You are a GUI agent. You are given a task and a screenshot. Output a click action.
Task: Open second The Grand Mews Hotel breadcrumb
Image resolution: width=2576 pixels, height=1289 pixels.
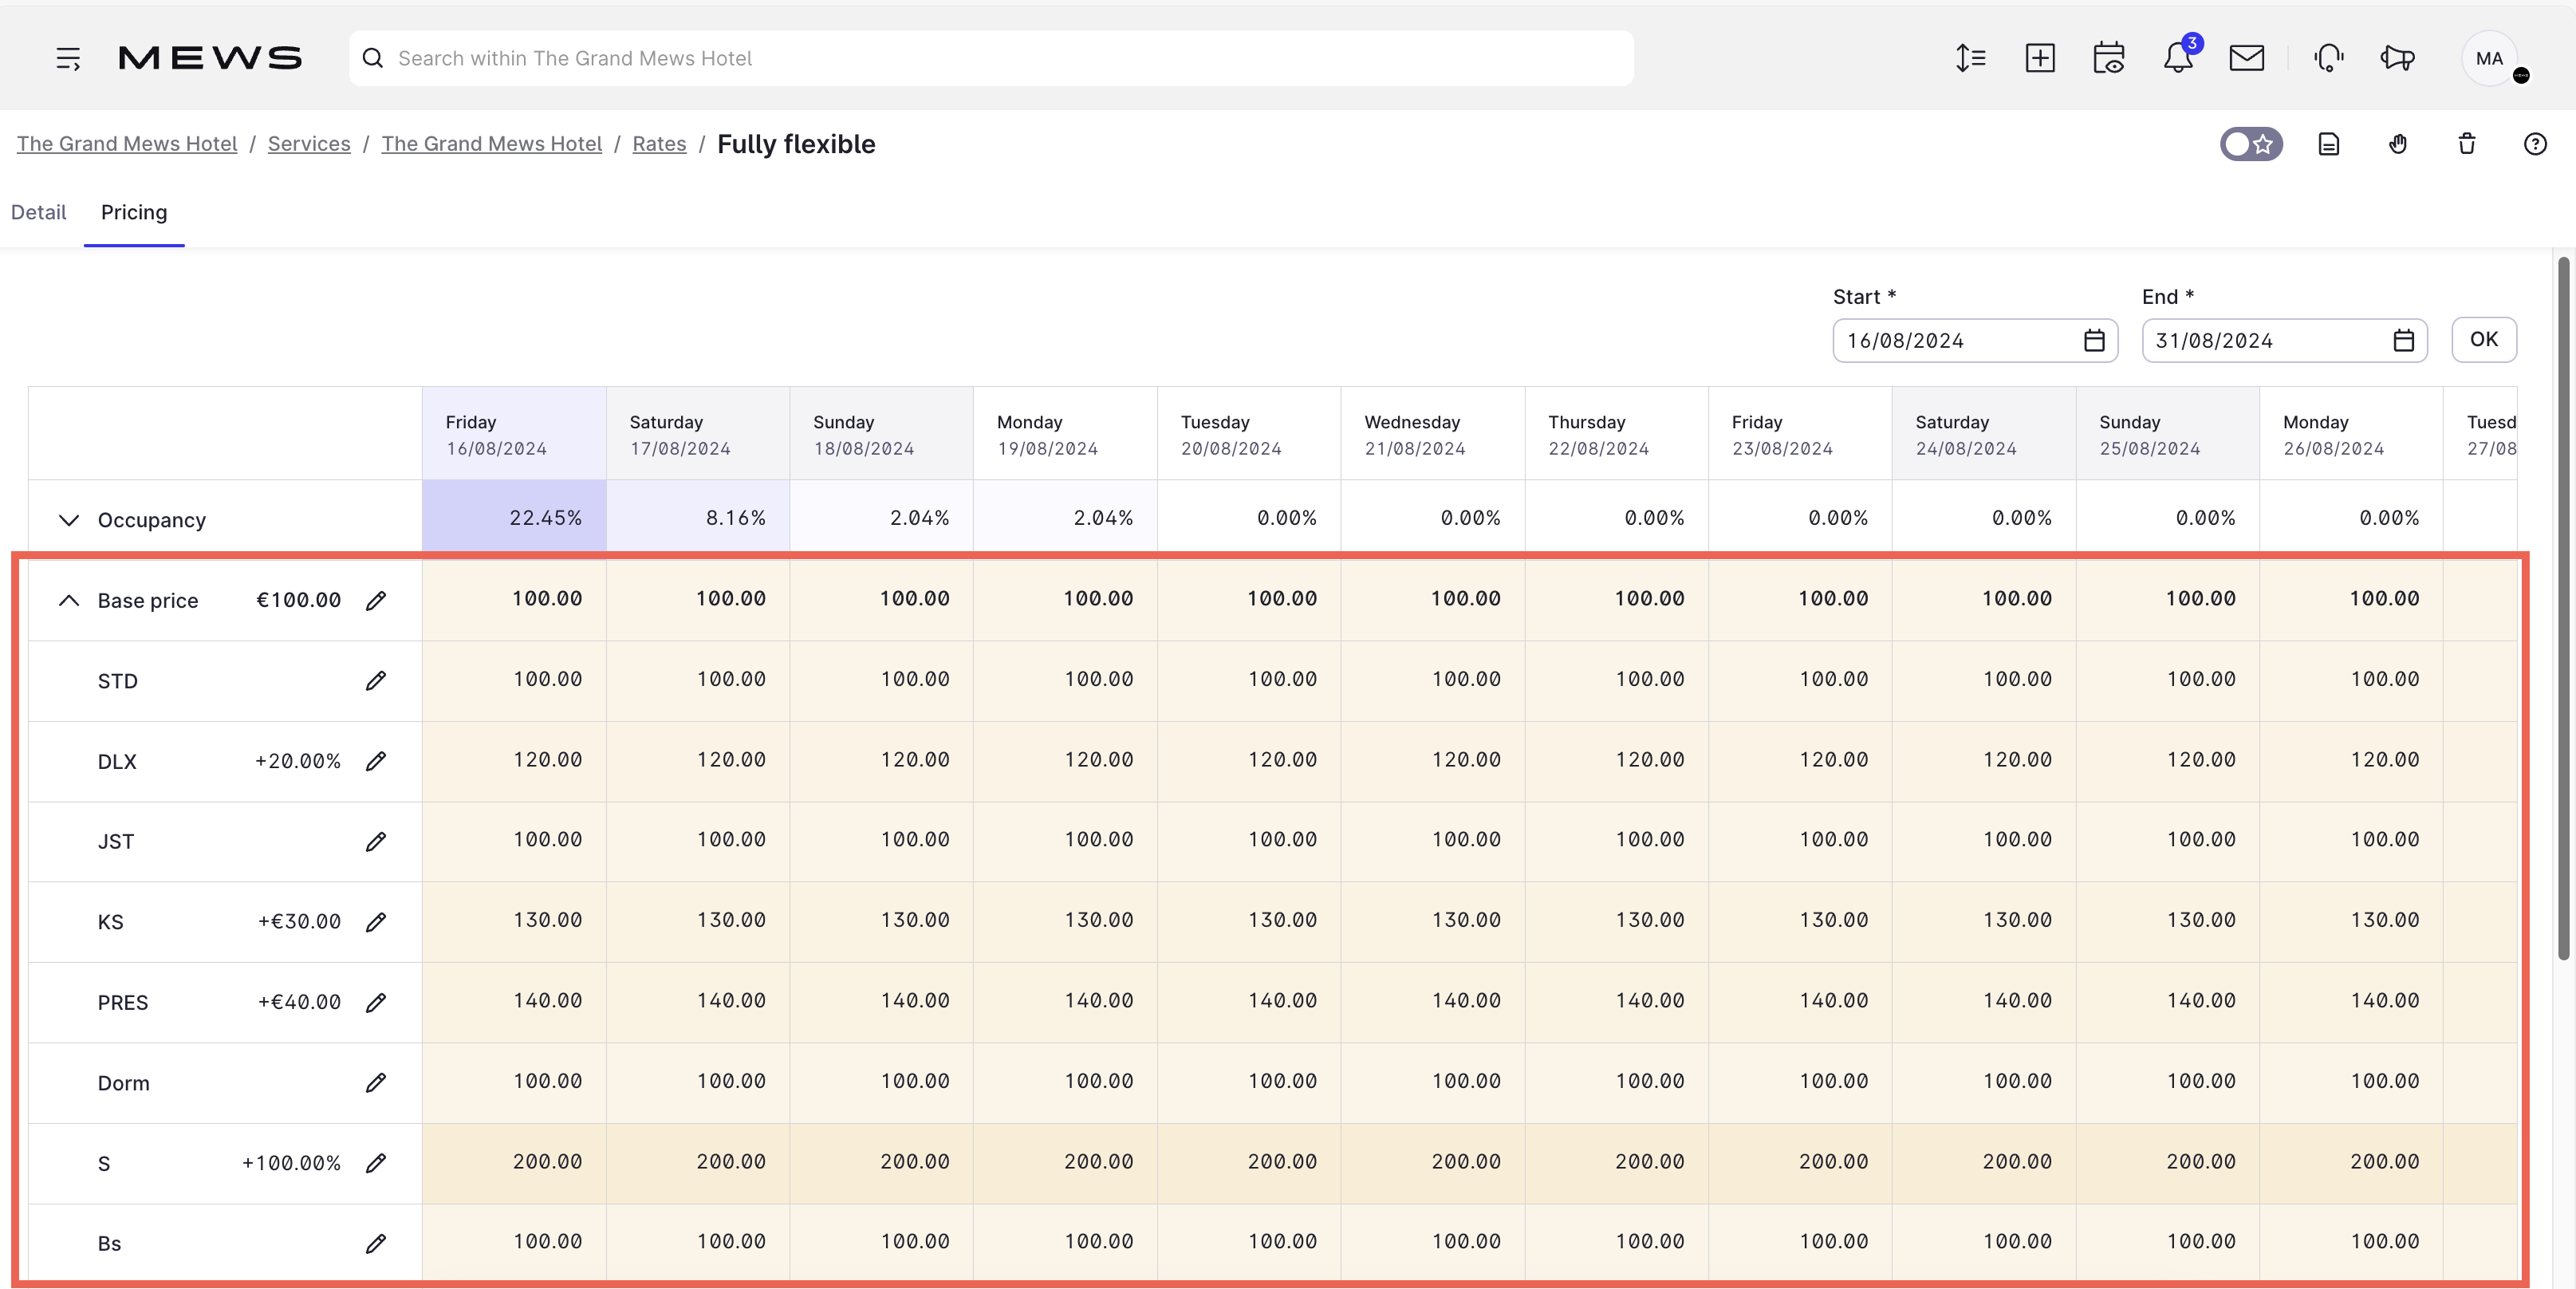[x=492, y=144]
